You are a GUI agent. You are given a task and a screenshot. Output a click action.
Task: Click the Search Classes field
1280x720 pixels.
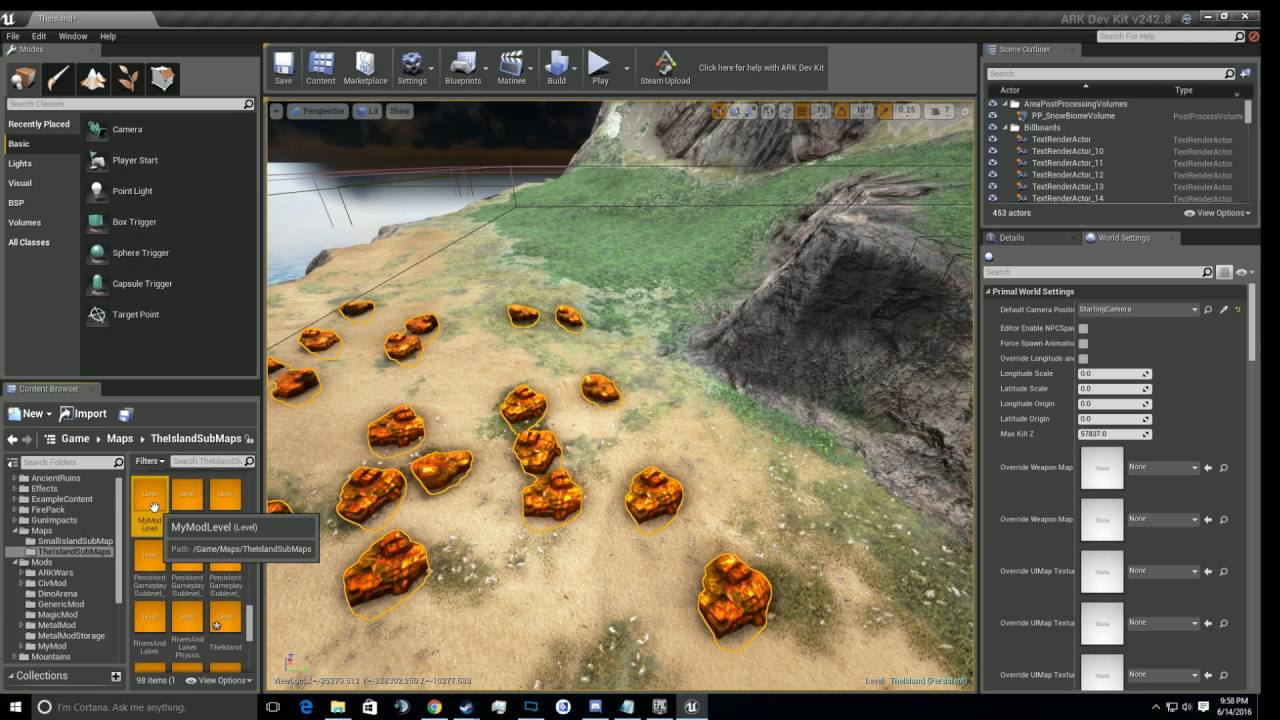click(130, 104)
